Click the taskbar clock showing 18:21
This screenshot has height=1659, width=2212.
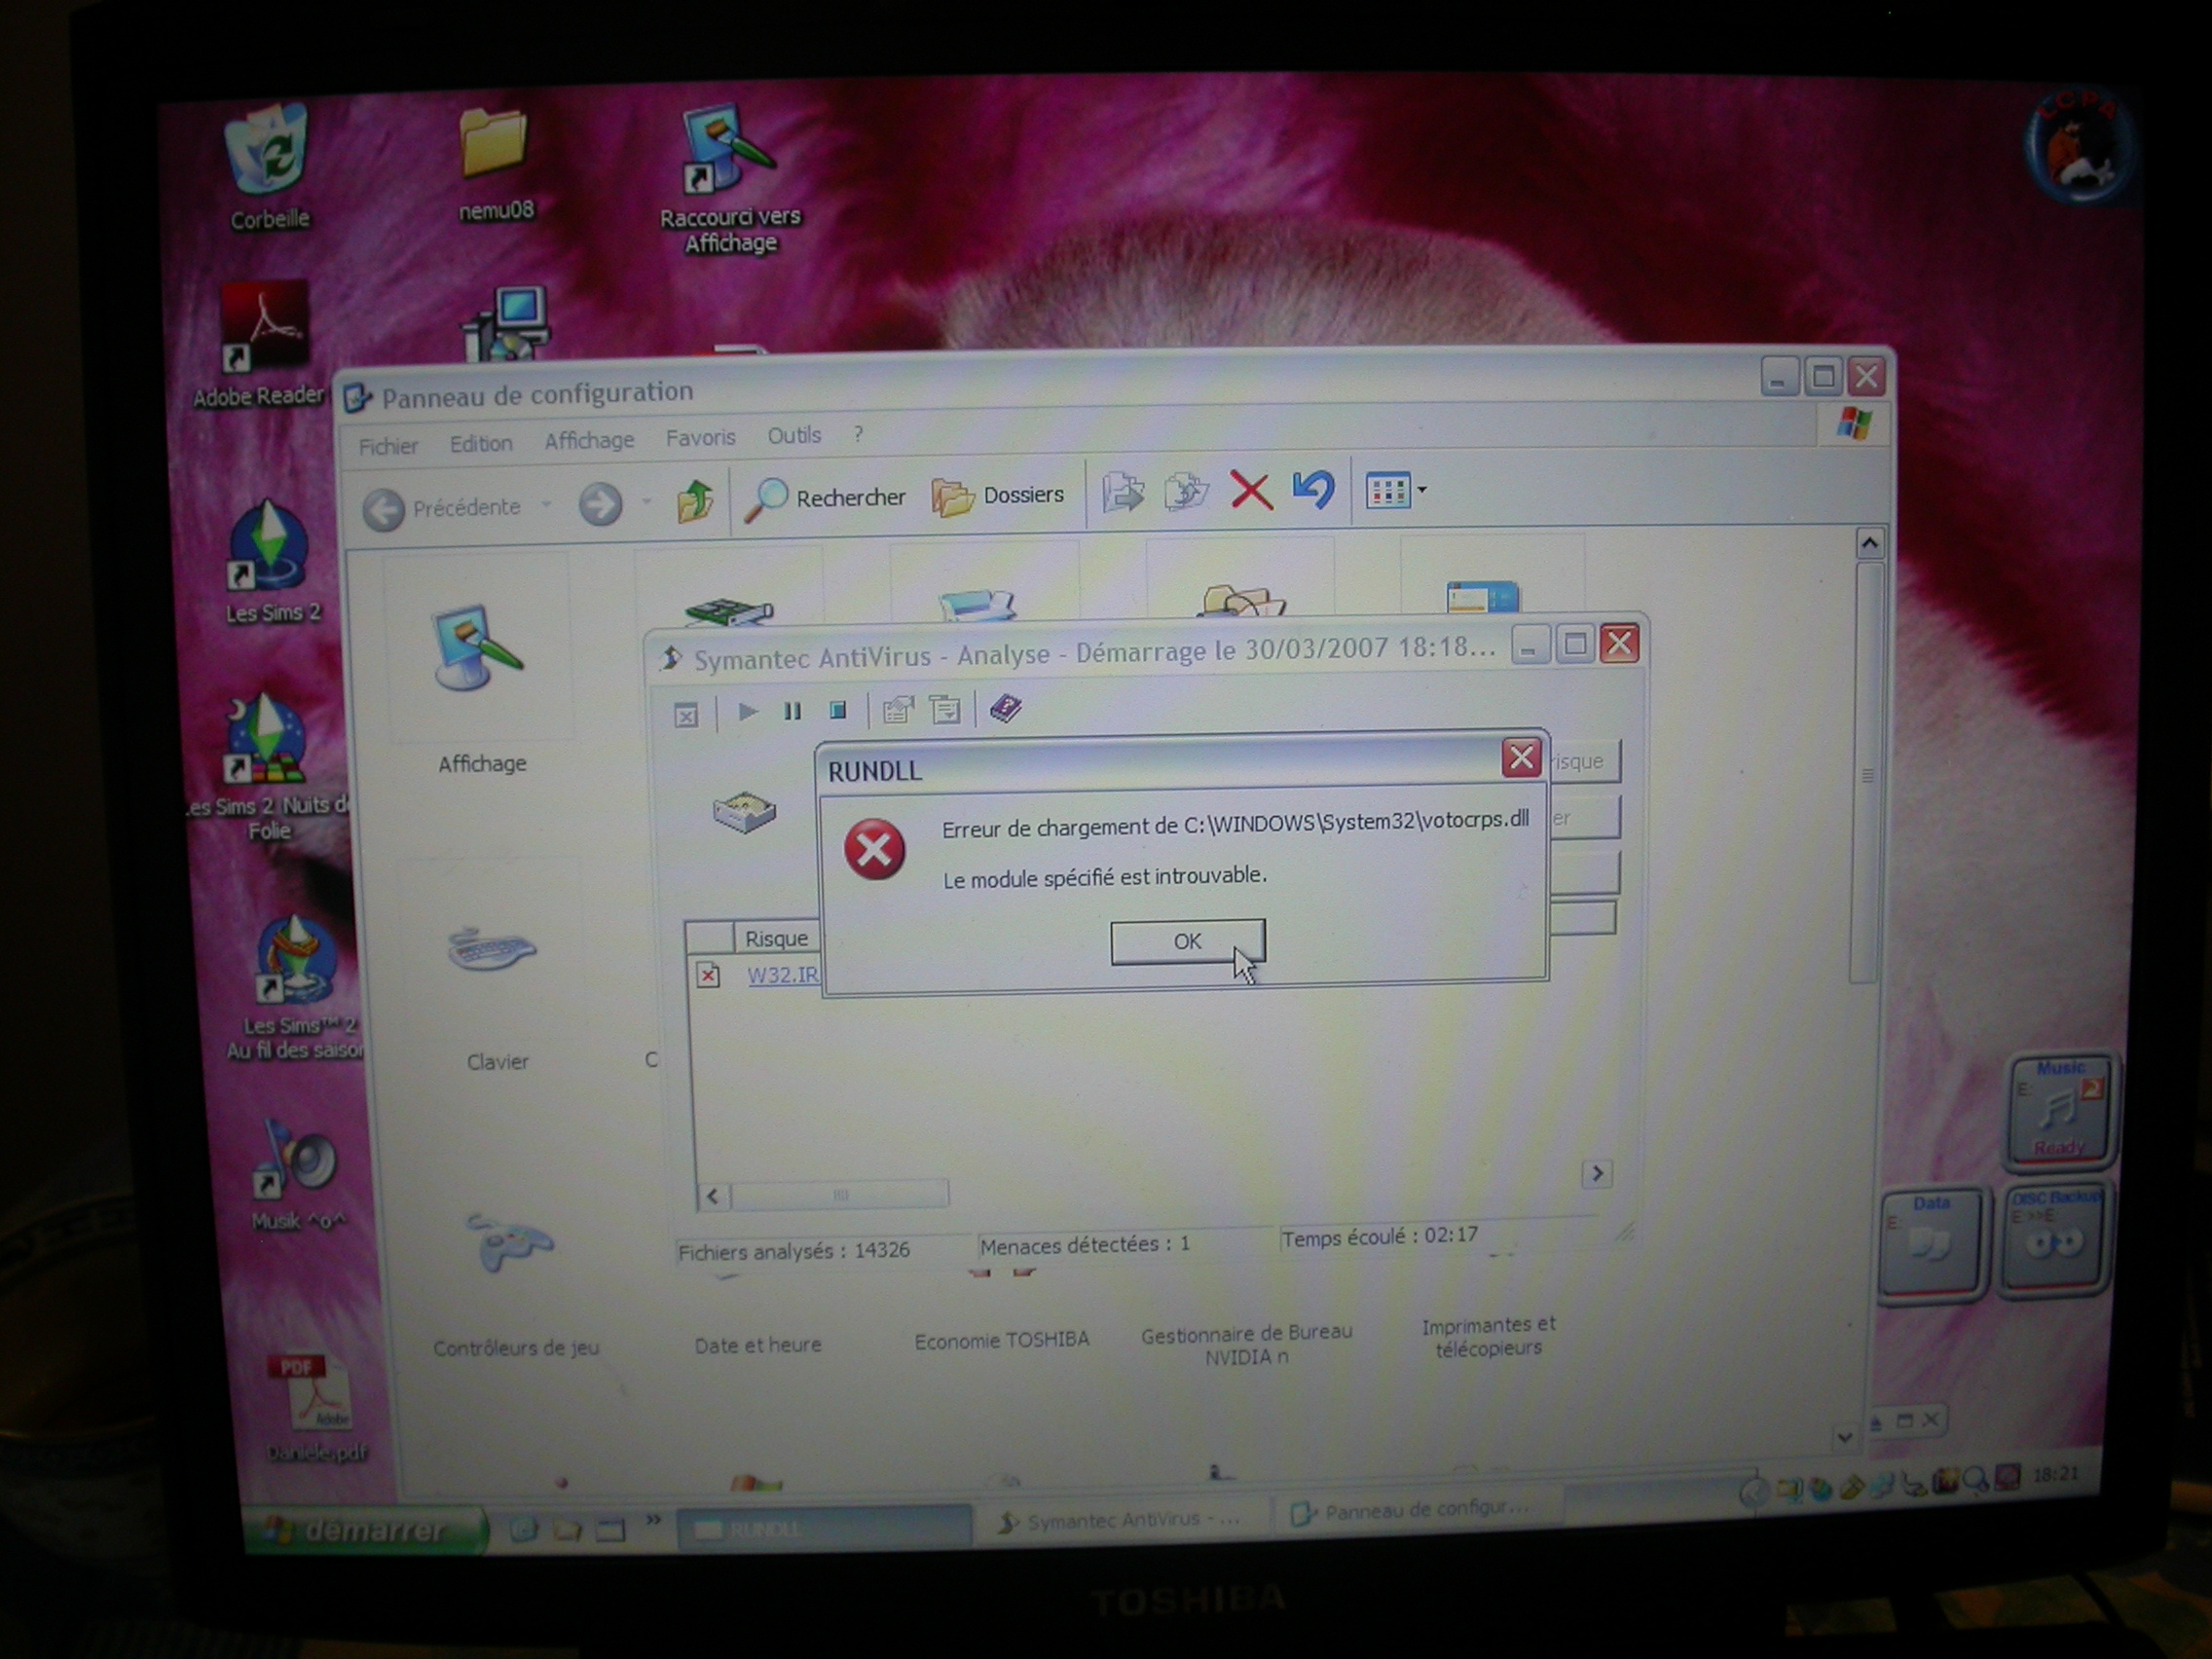pos(2054,1474)
